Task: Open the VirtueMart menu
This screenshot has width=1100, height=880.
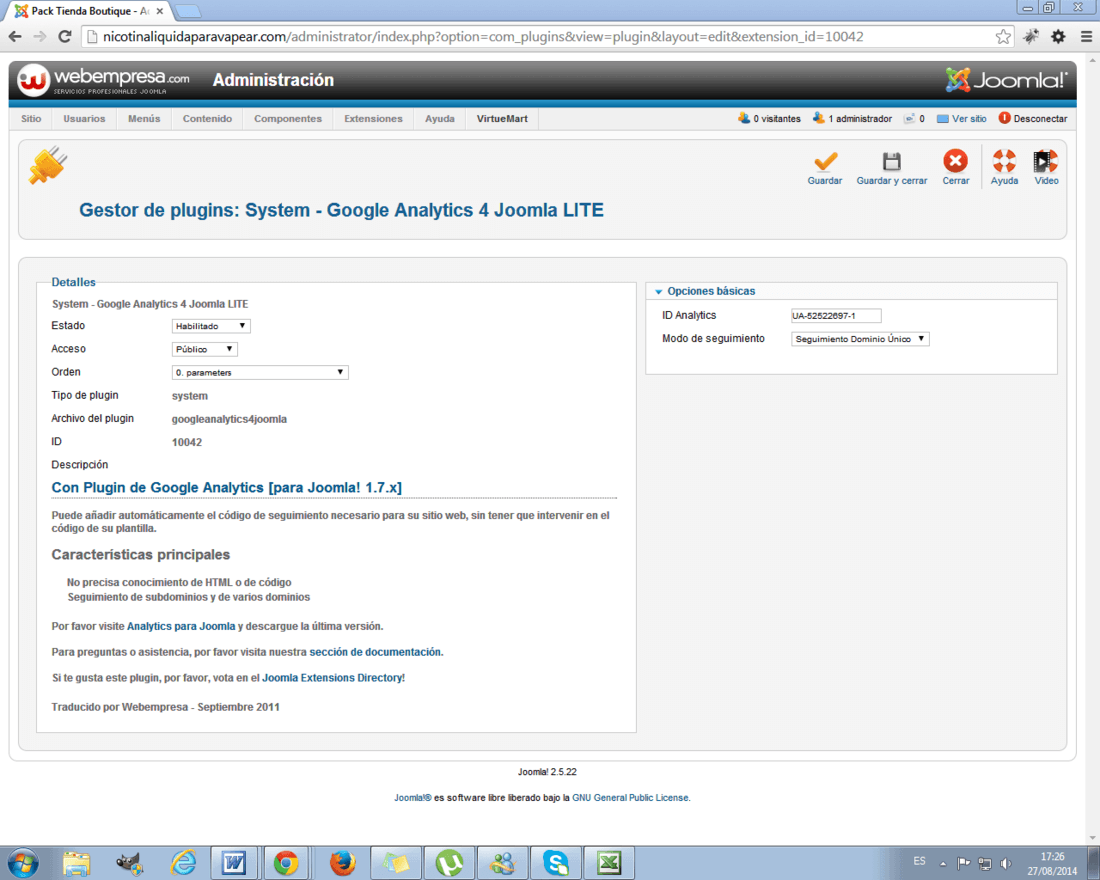Action: point(502,119)
